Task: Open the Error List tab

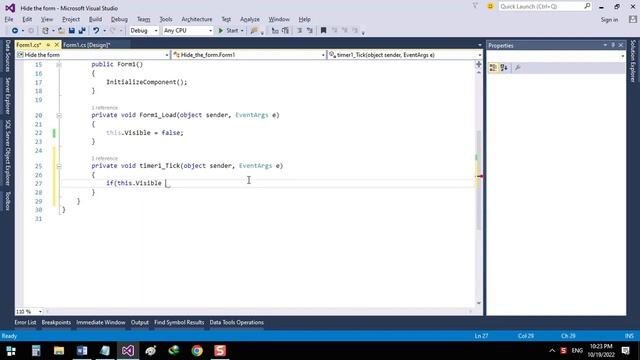Action: click(25, 322)
